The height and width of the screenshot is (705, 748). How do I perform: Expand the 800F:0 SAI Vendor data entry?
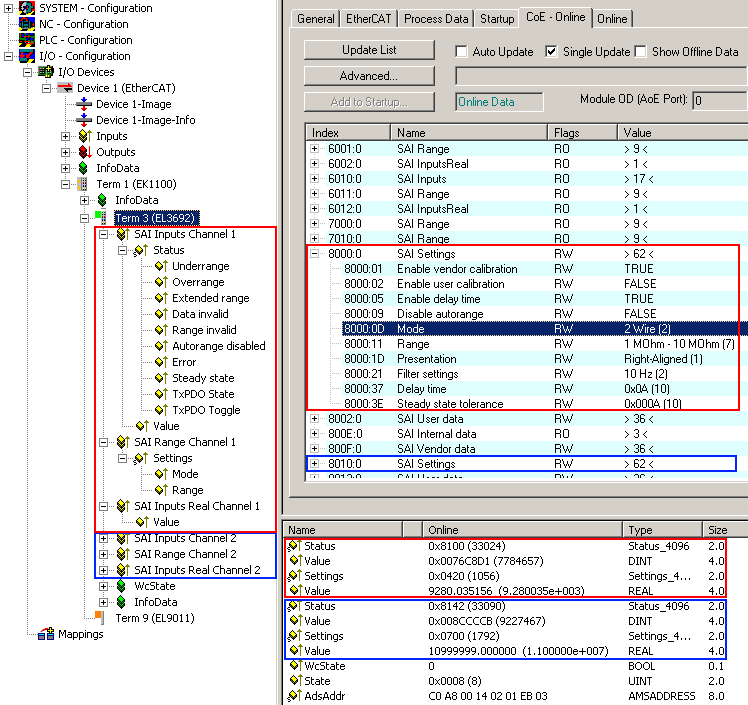pos(314,449)
